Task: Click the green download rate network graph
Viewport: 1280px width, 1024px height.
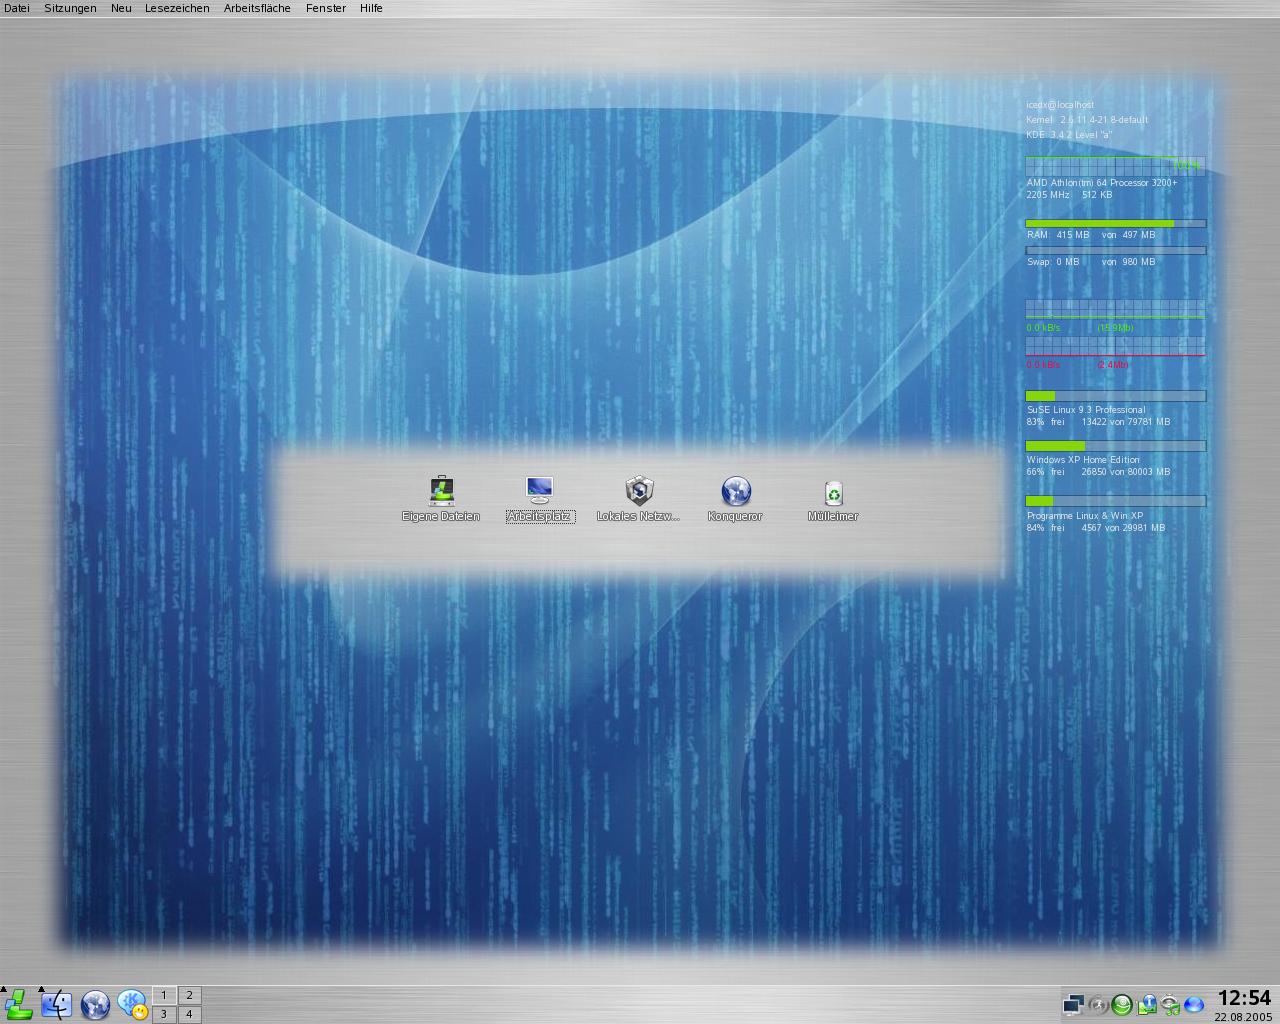Action: (1115, 309)
